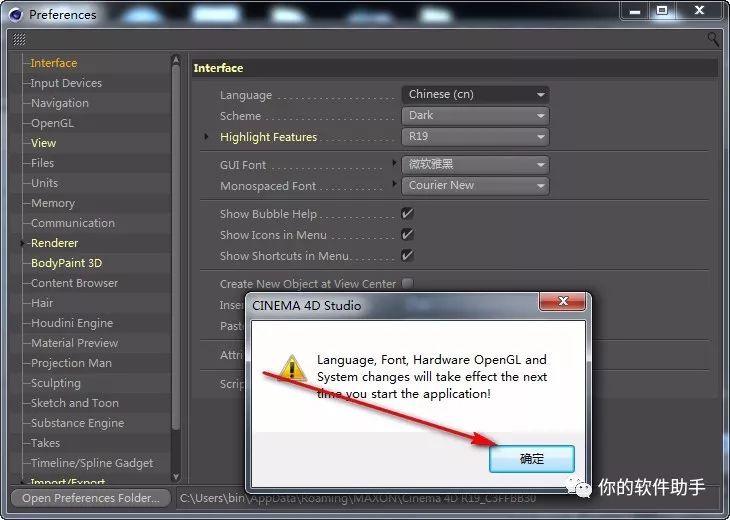Select Projection Man category

pyautogui.click(x=71, y=363)
